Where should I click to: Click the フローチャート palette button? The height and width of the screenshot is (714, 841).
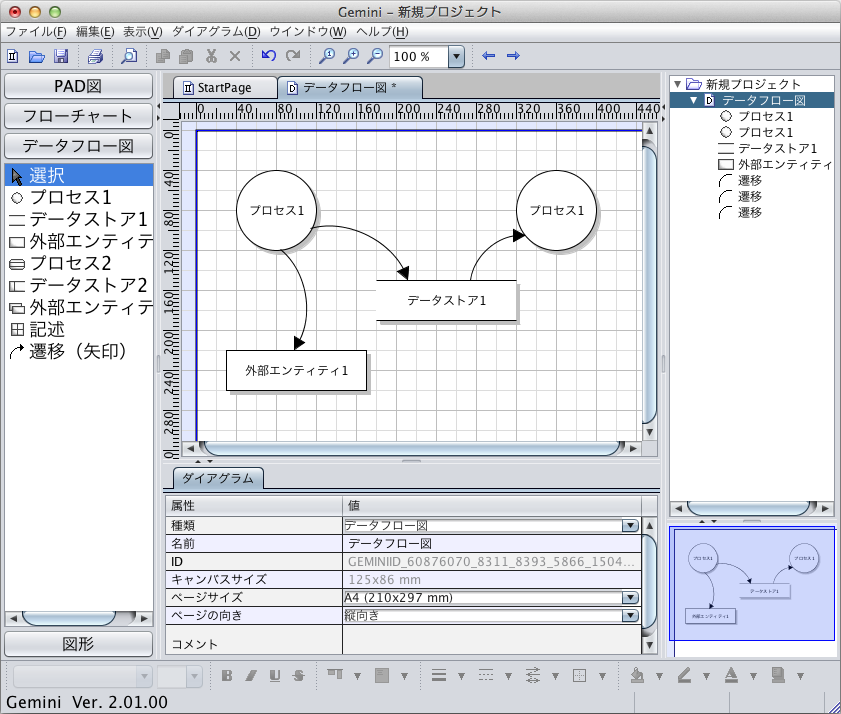[78, 116]
